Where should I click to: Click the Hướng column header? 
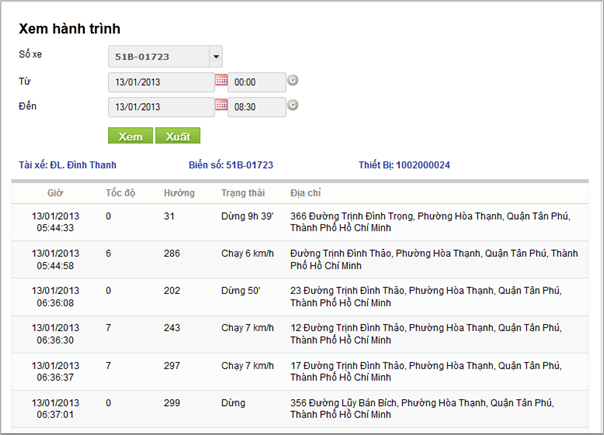[179, 192]
